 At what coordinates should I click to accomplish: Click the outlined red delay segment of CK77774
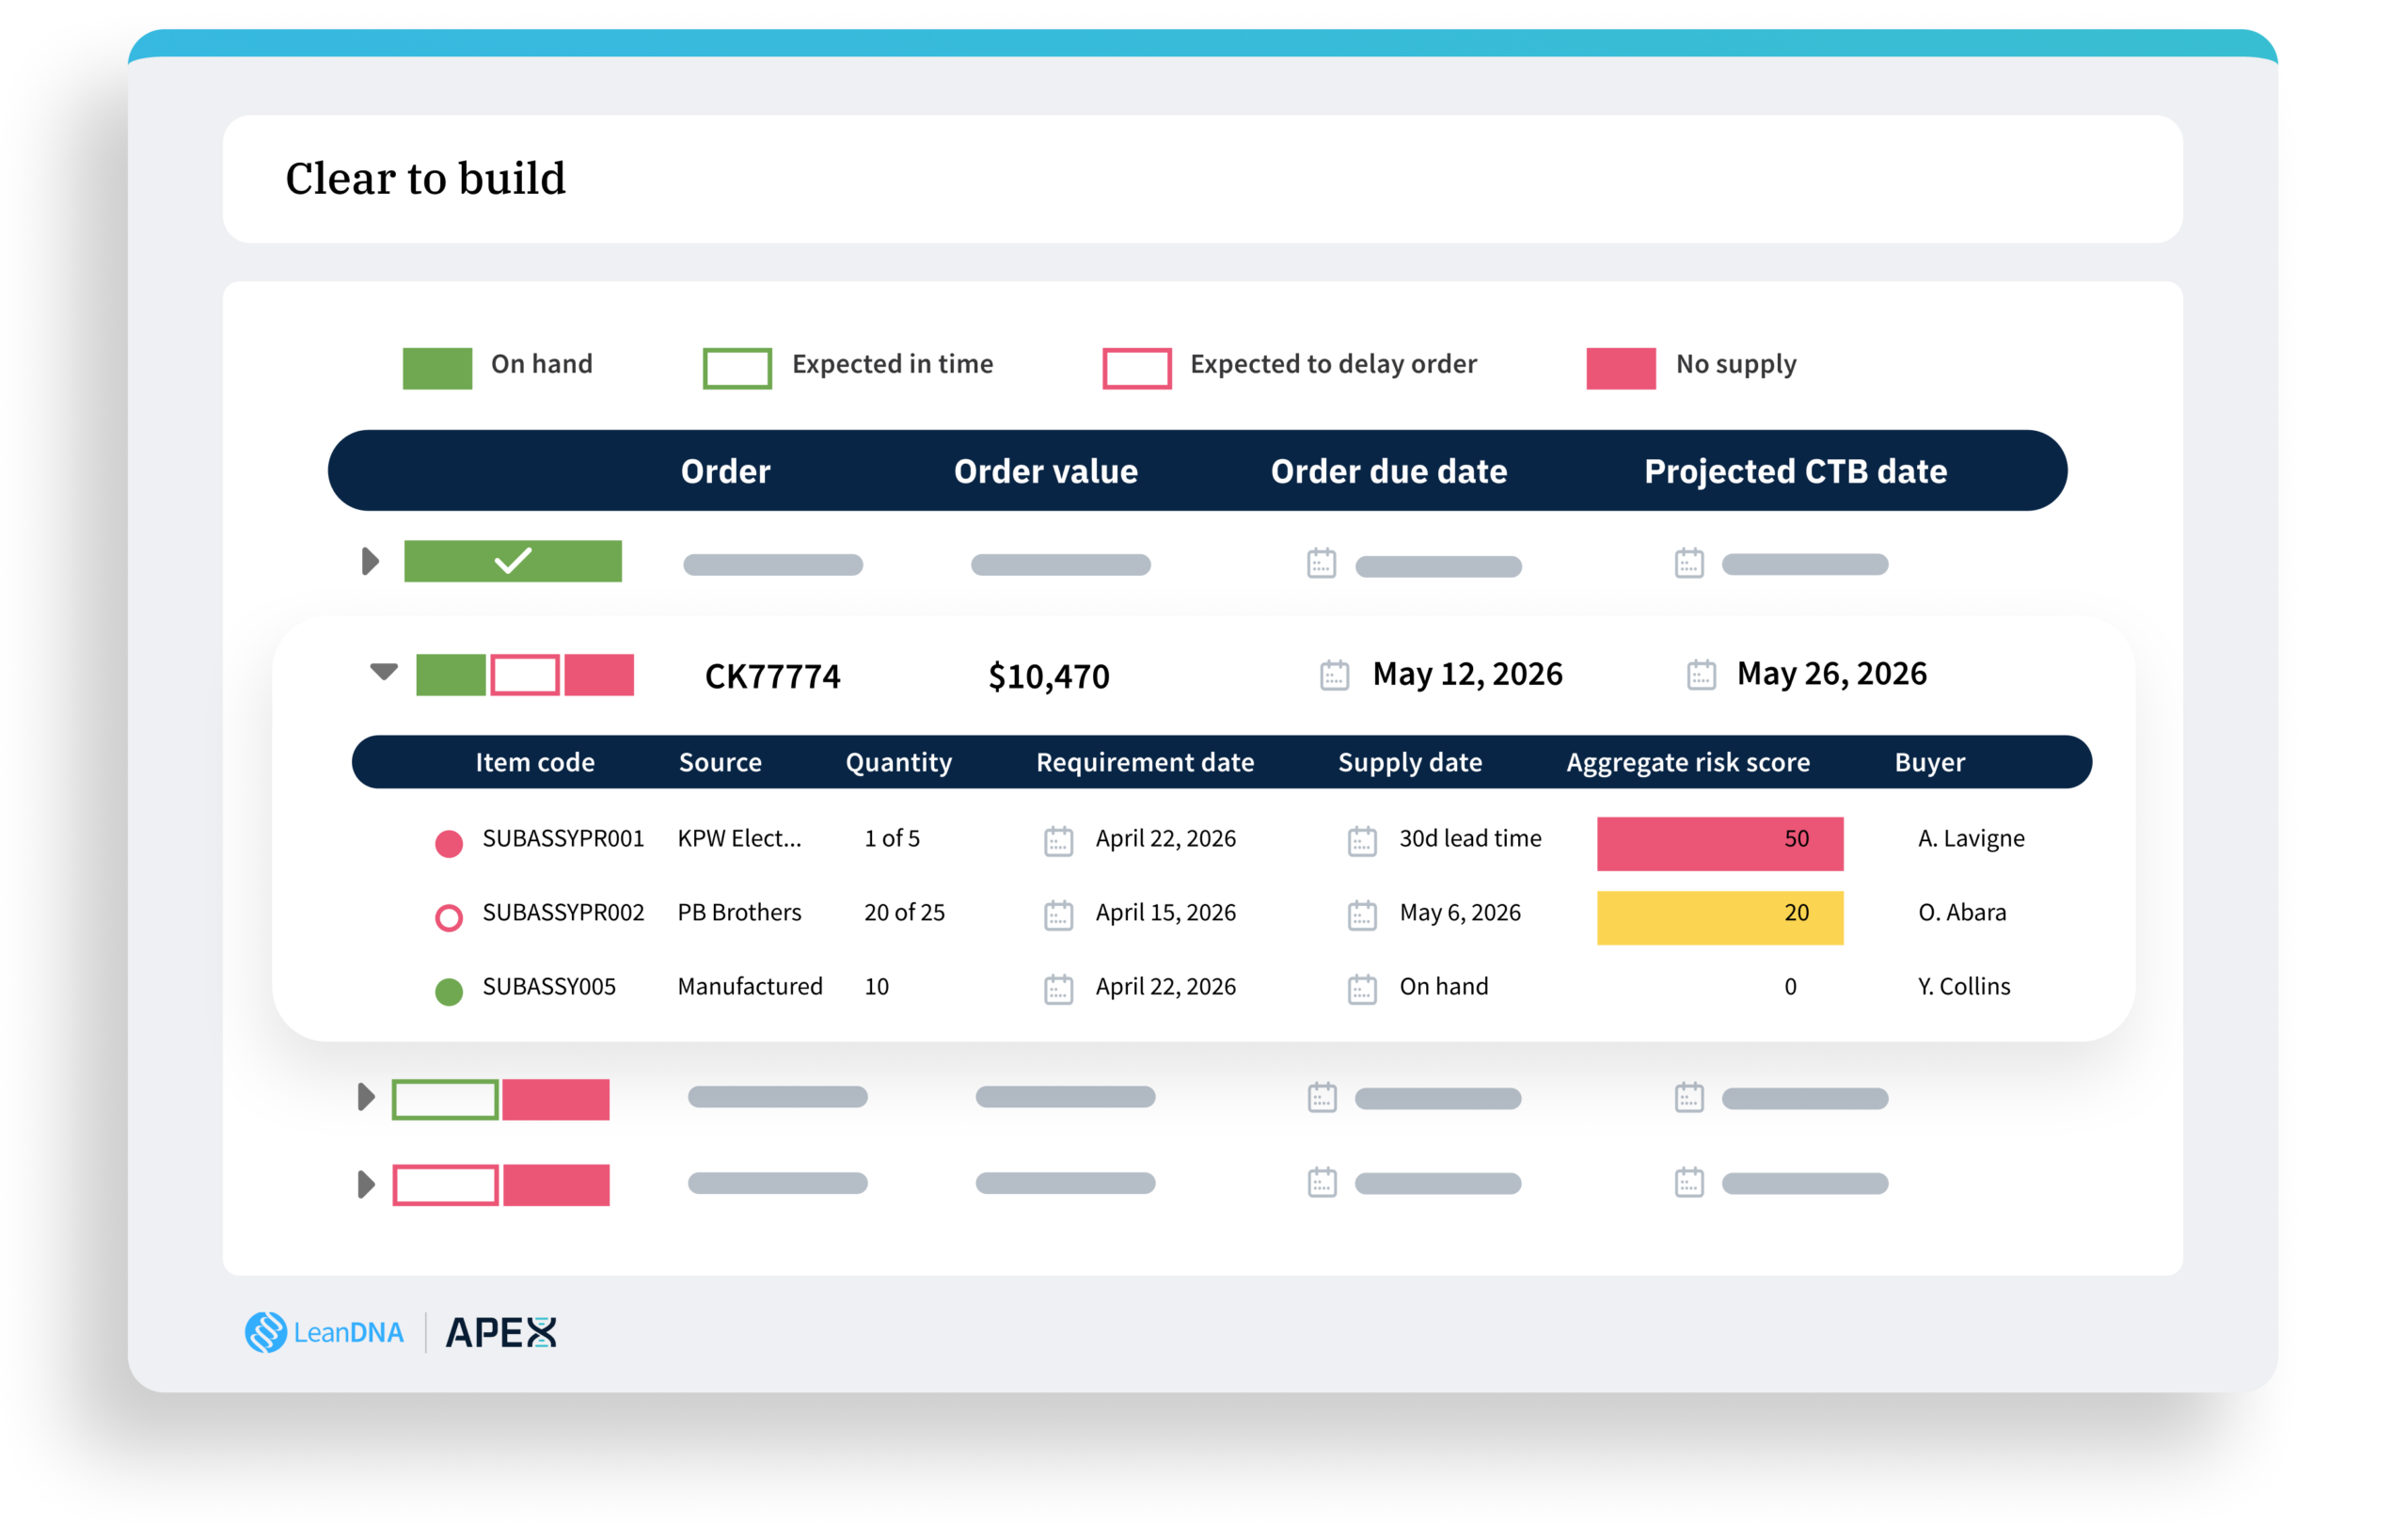pyautogui.click(x=525, y=675)
